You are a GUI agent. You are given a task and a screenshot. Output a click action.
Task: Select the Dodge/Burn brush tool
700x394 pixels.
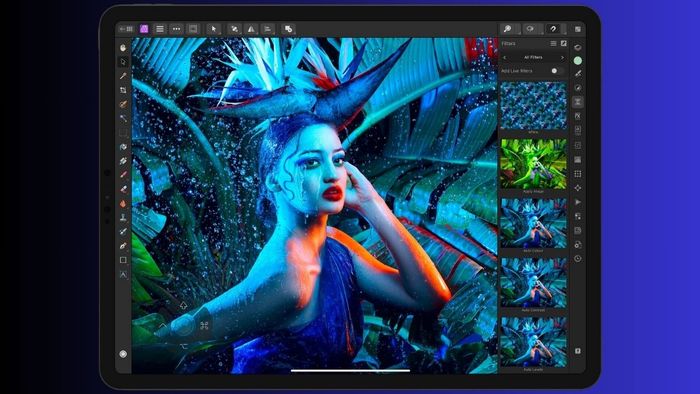(123, 203)
